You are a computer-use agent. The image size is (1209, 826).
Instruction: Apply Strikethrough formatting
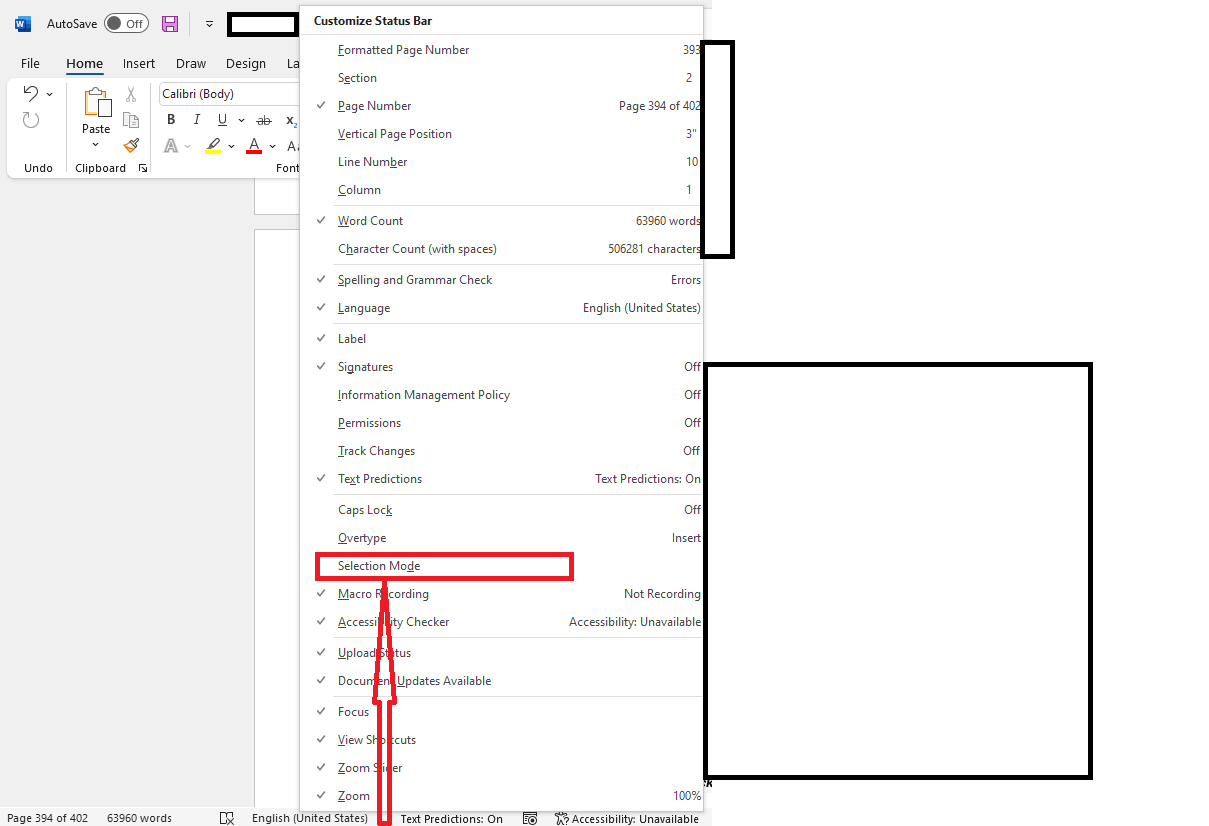pyautogui.click(x=264, y=120)
